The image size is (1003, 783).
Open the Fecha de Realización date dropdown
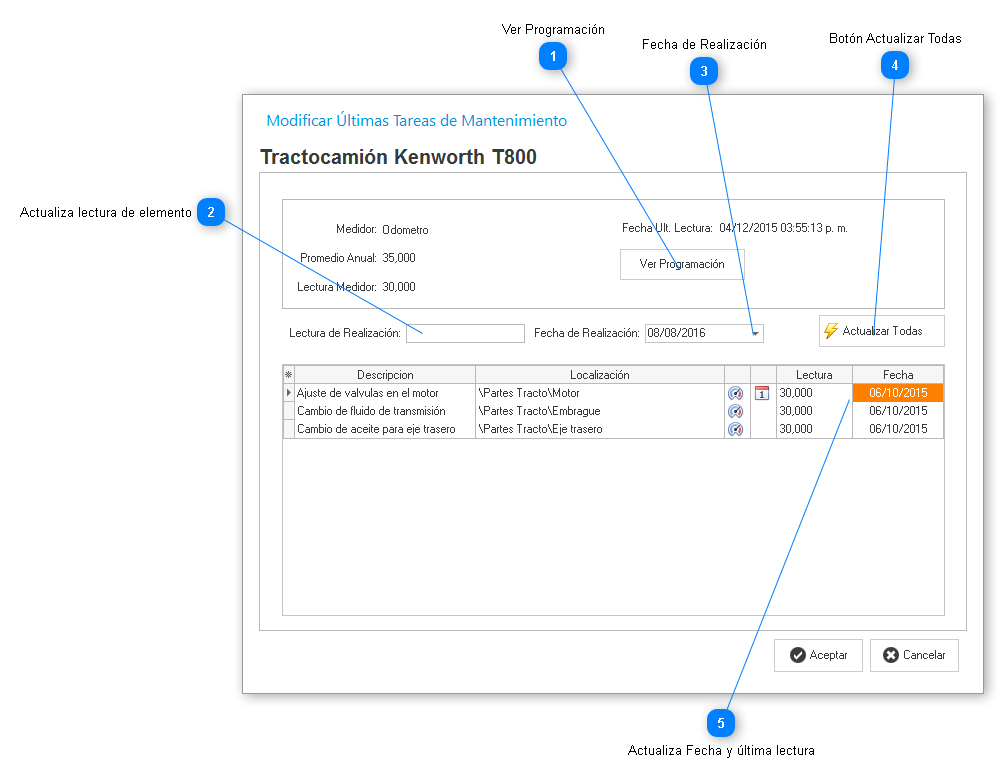(756, 333)
